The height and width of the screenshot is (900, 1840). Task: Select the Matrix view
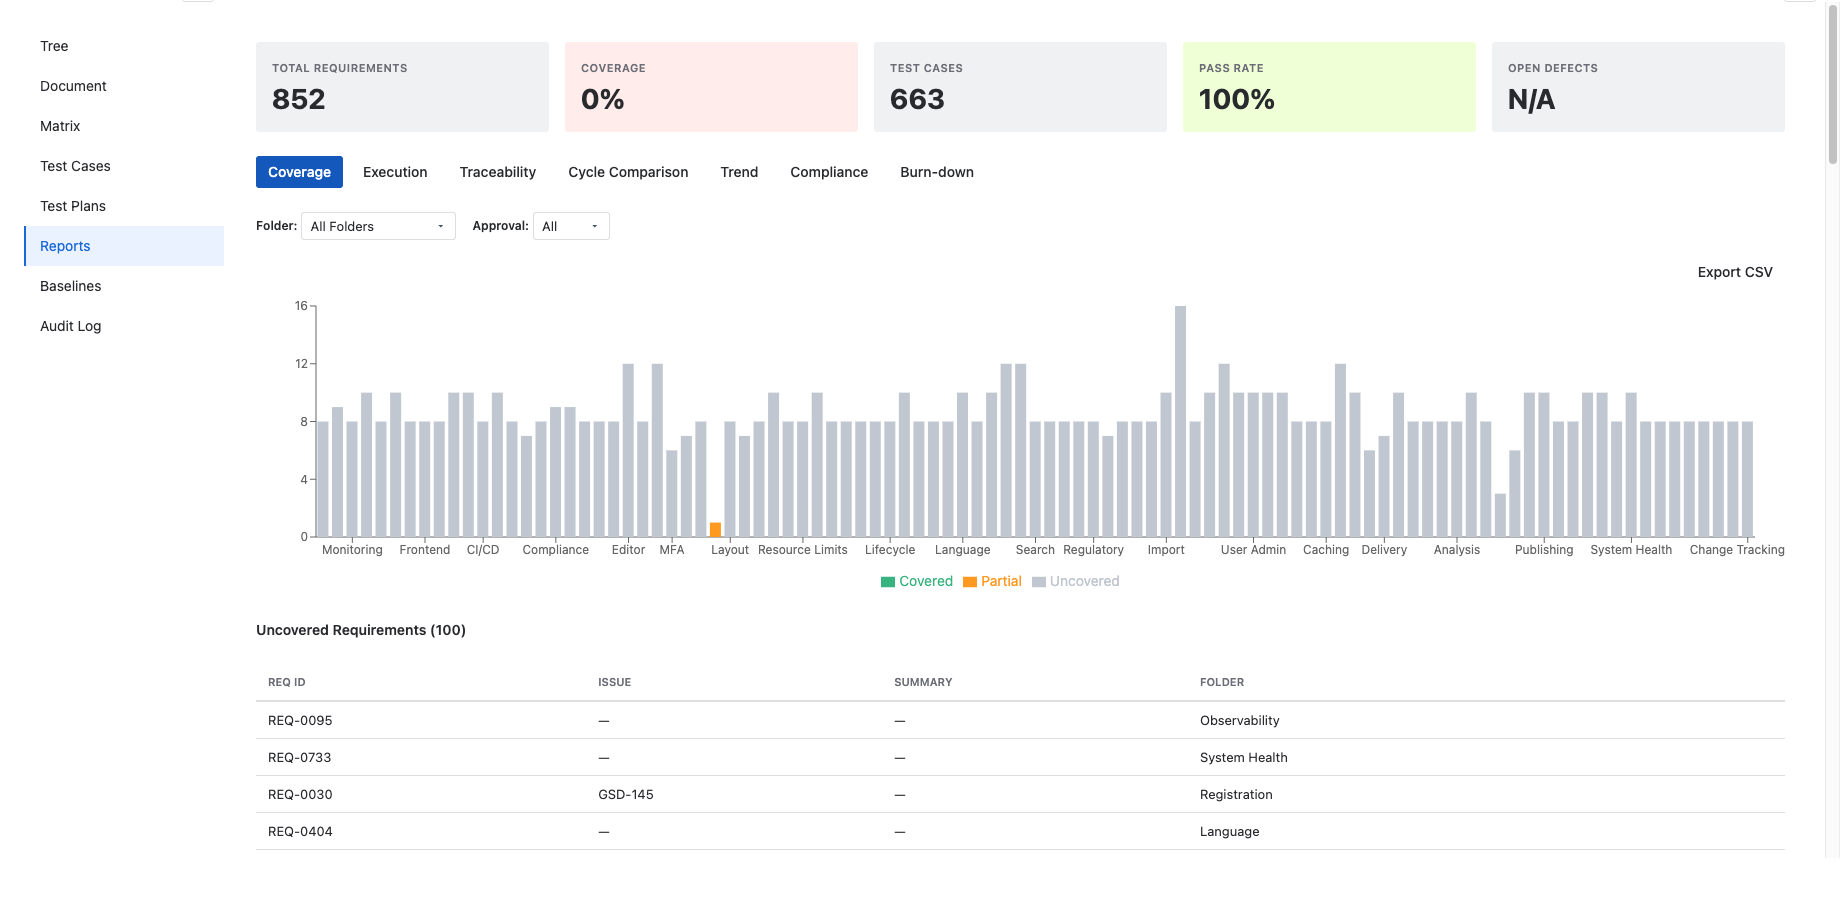pyautogui.click(x=60, y=126)
